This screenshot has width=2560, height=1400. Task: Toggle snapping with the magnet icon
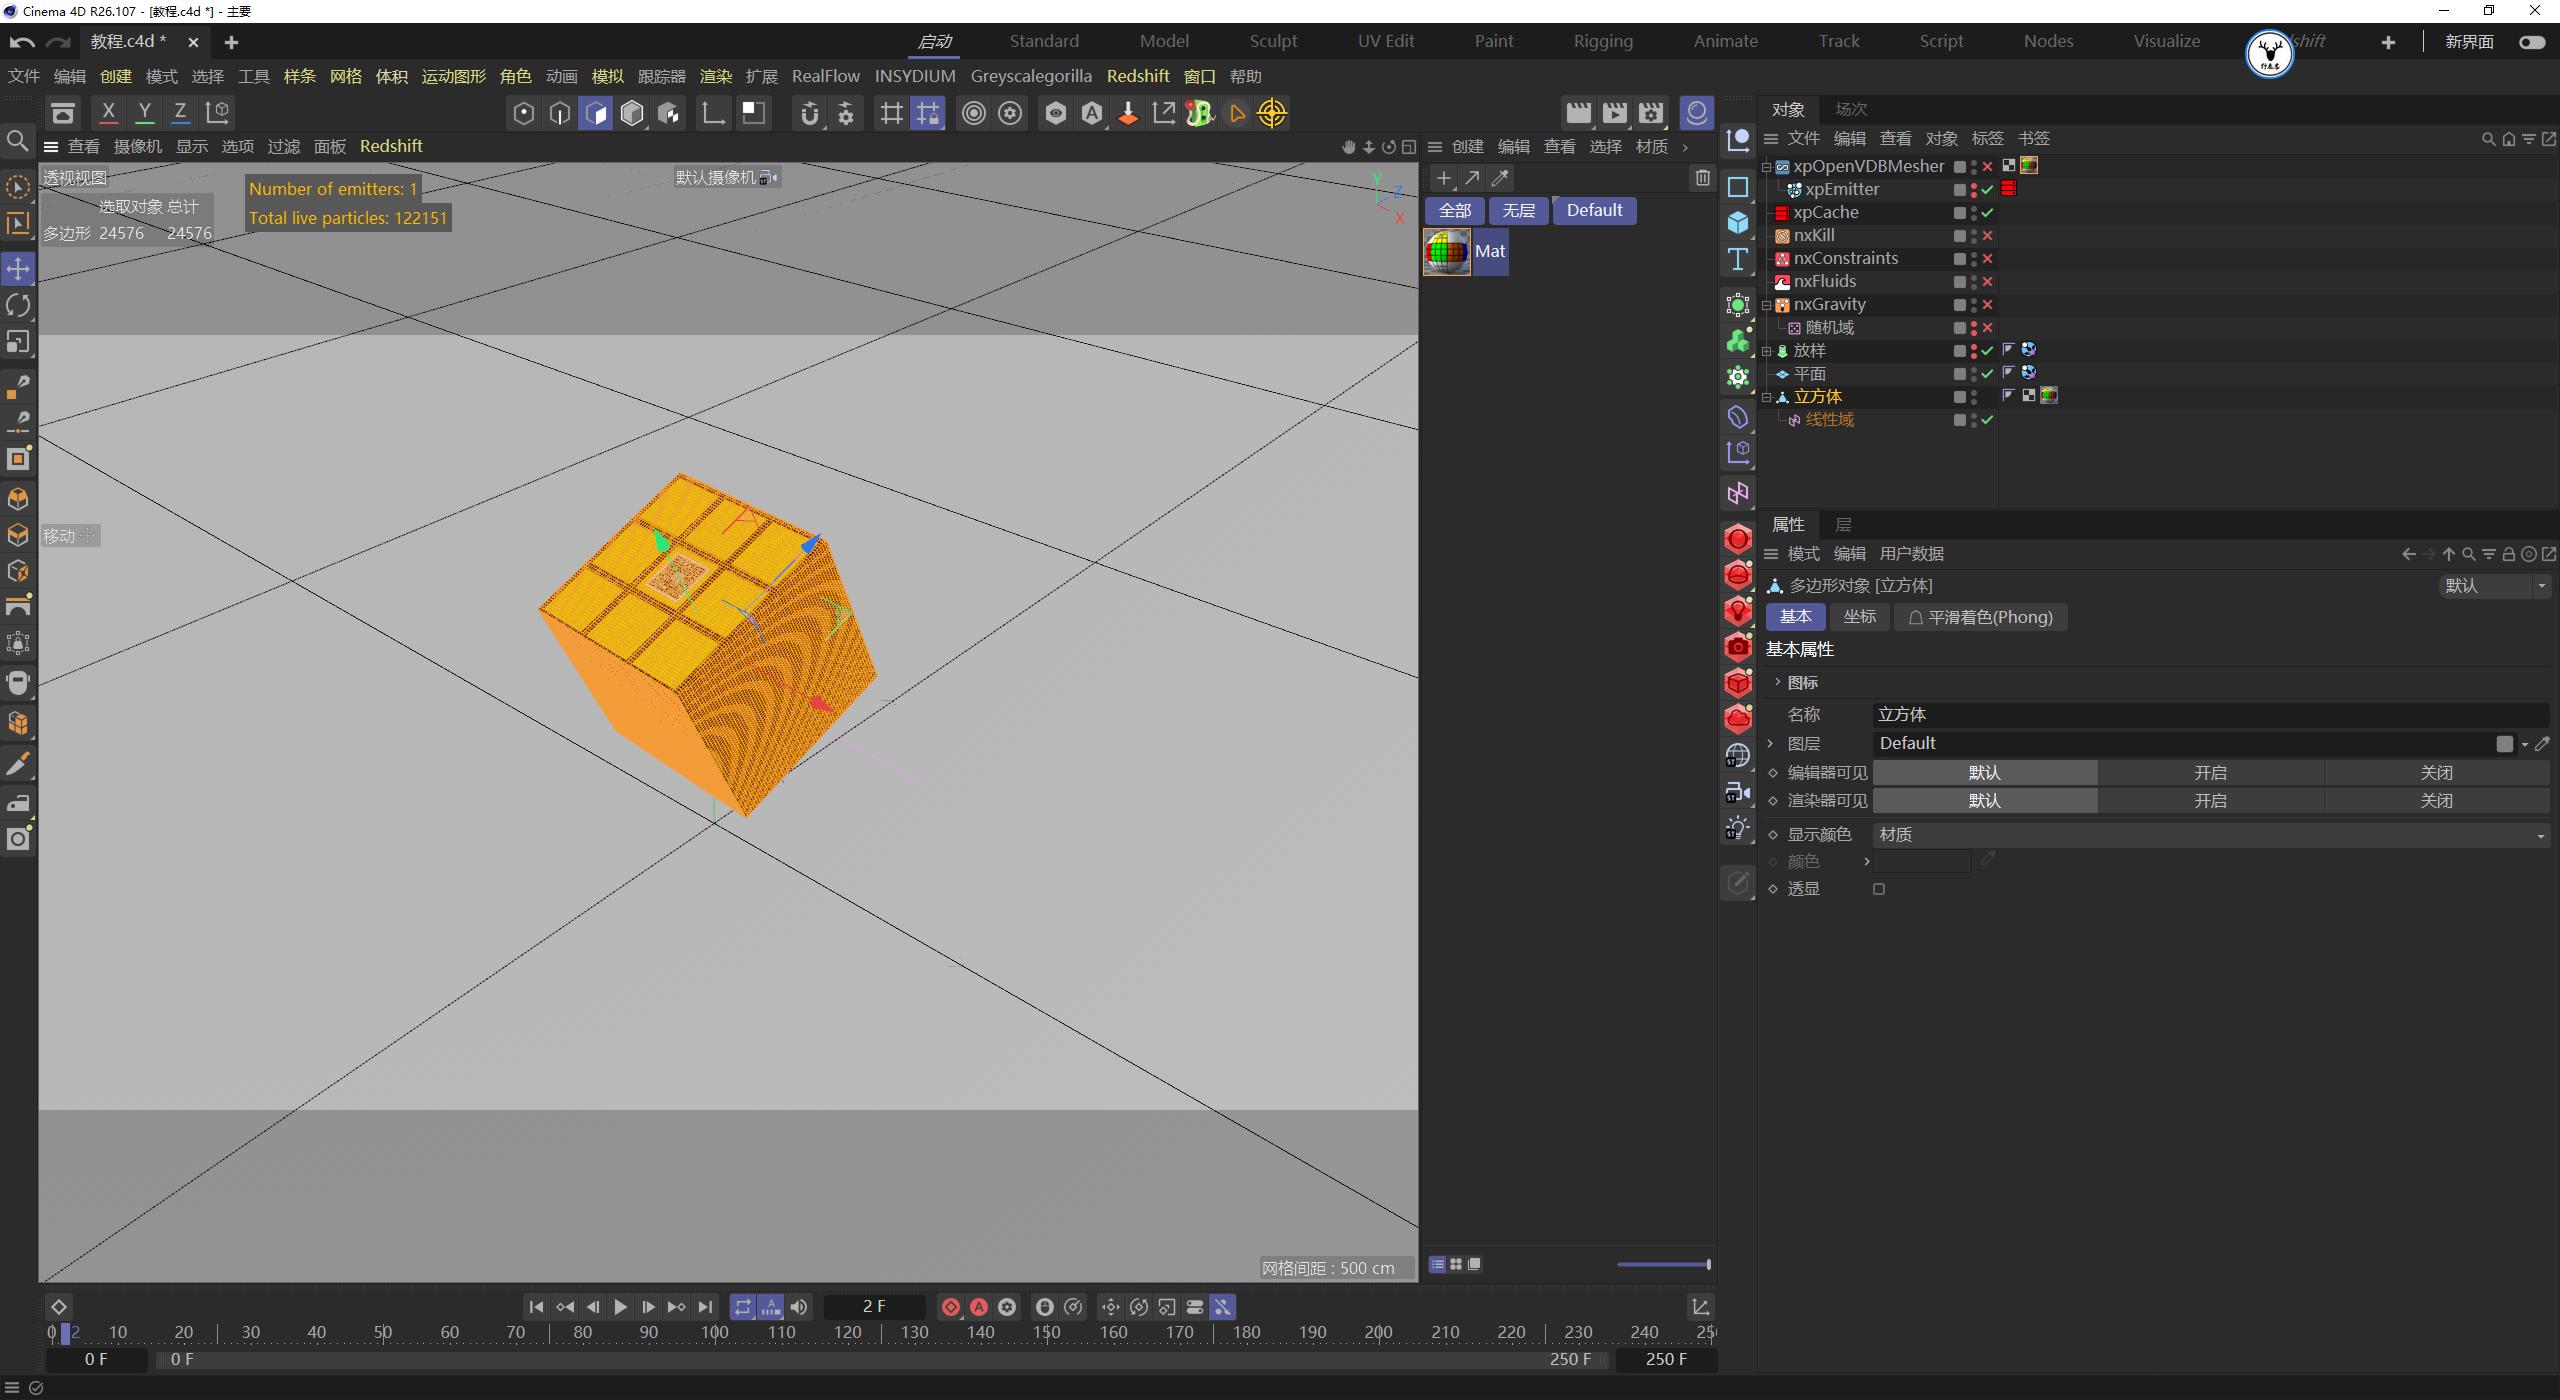[809, 113]
